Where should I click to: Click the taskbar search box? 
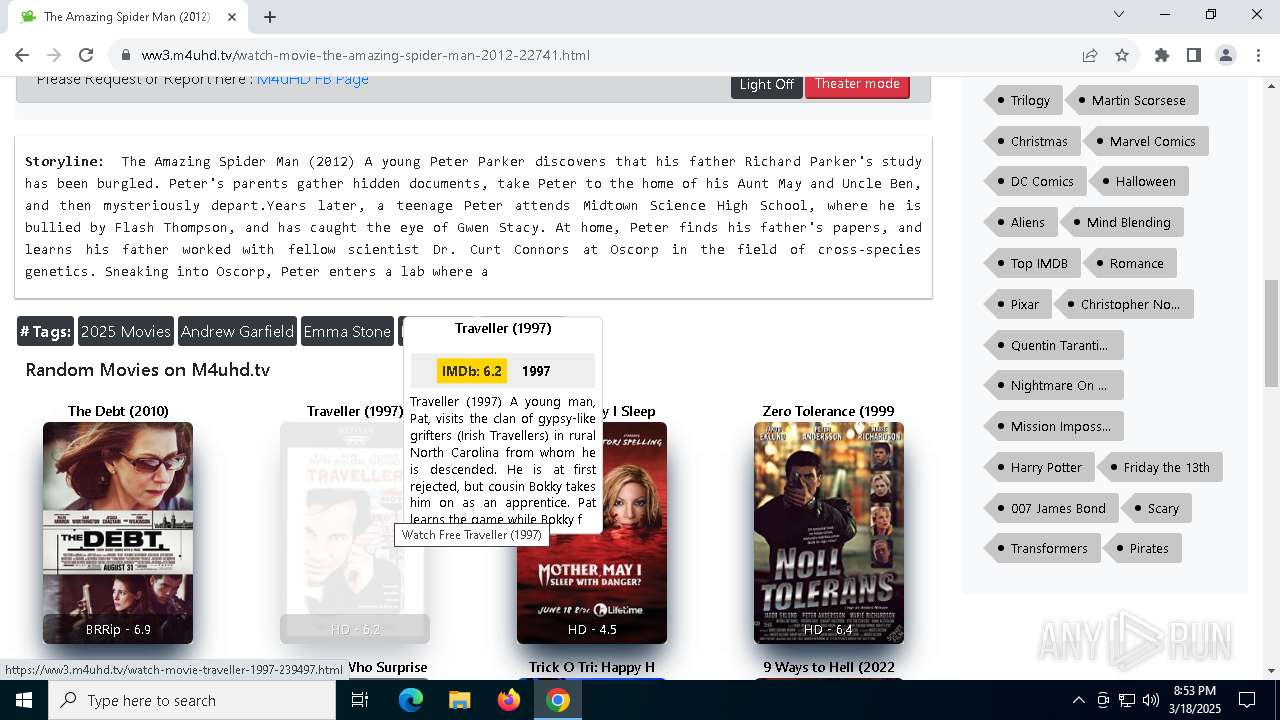192,700
